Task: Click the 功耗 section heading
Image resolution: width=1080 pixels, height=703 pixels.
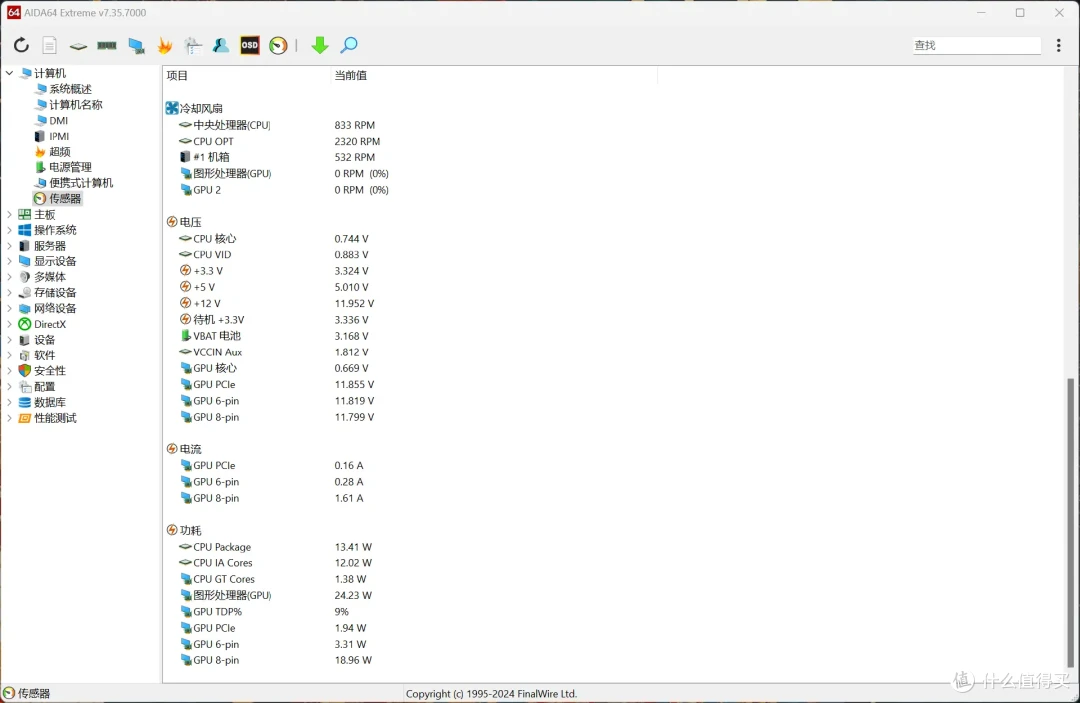Action: tap(190, 531)
